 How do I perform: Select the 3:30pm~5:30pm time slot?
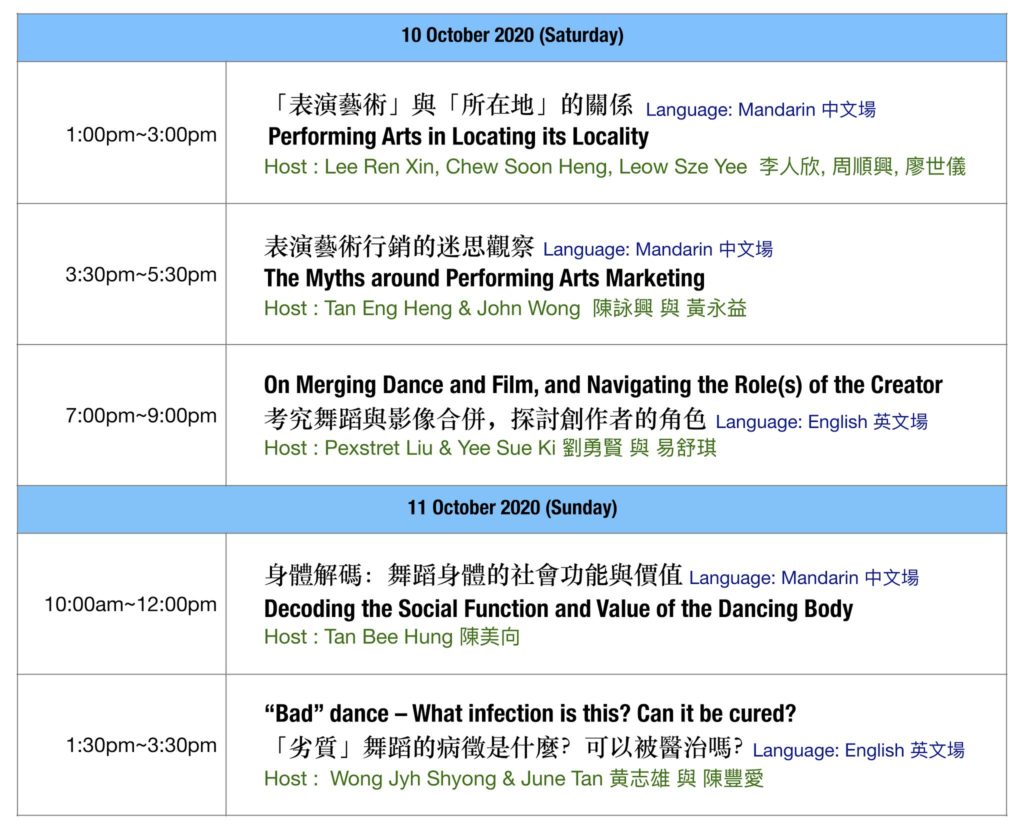(141, 274)
